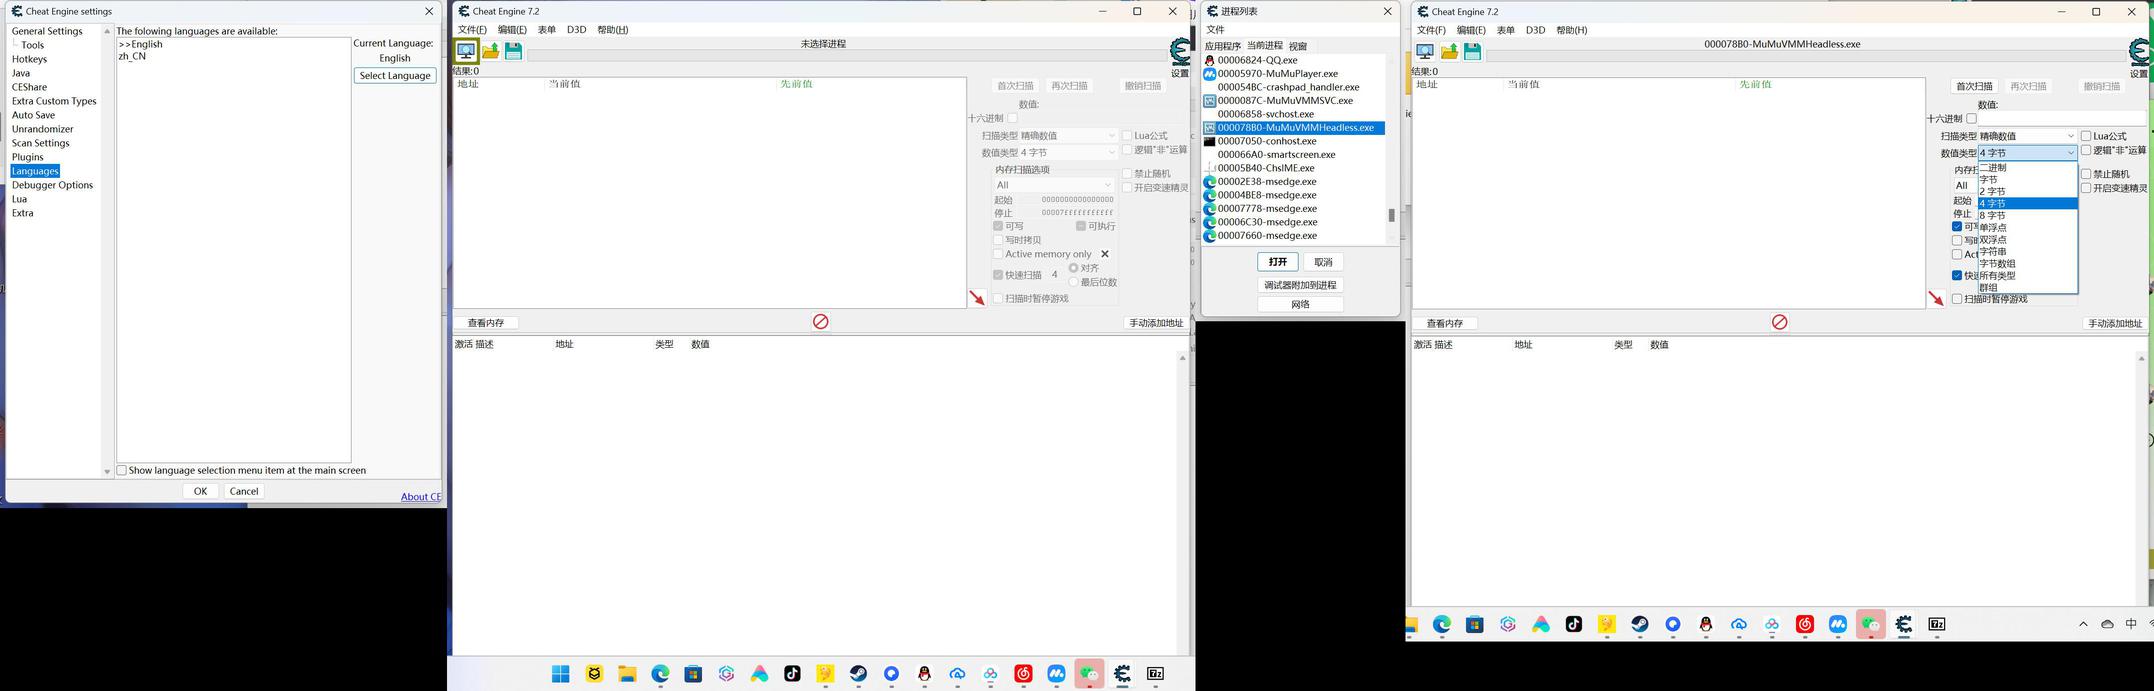The image size is (2154, 691).
Task: Switch to 应用程序 tab in 进程列表
Action: coord(1223,46)
